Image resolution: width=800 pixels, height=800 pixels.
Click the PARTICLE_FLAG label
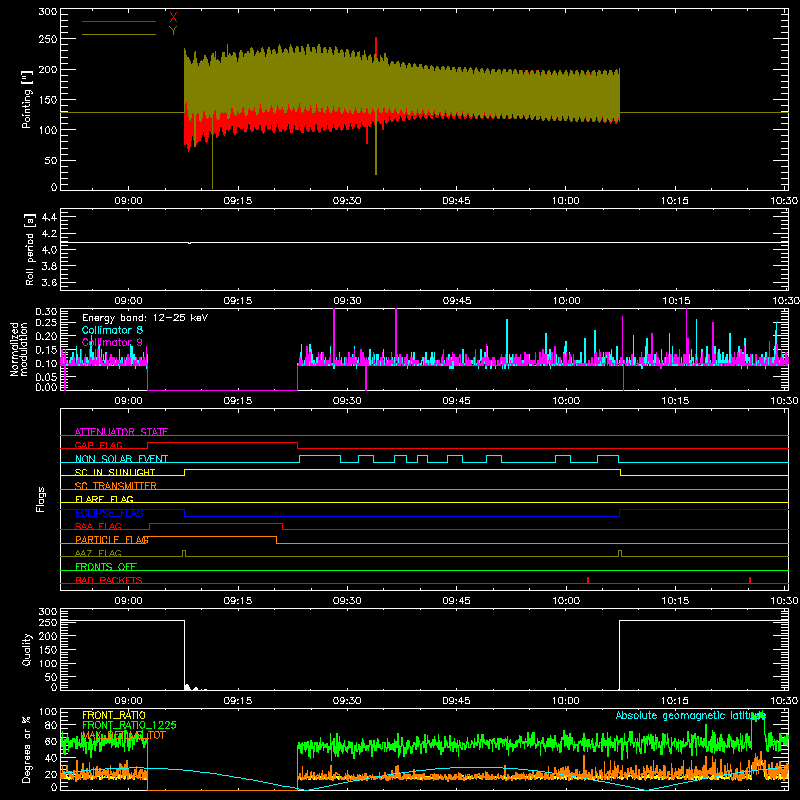click(112, 539)
